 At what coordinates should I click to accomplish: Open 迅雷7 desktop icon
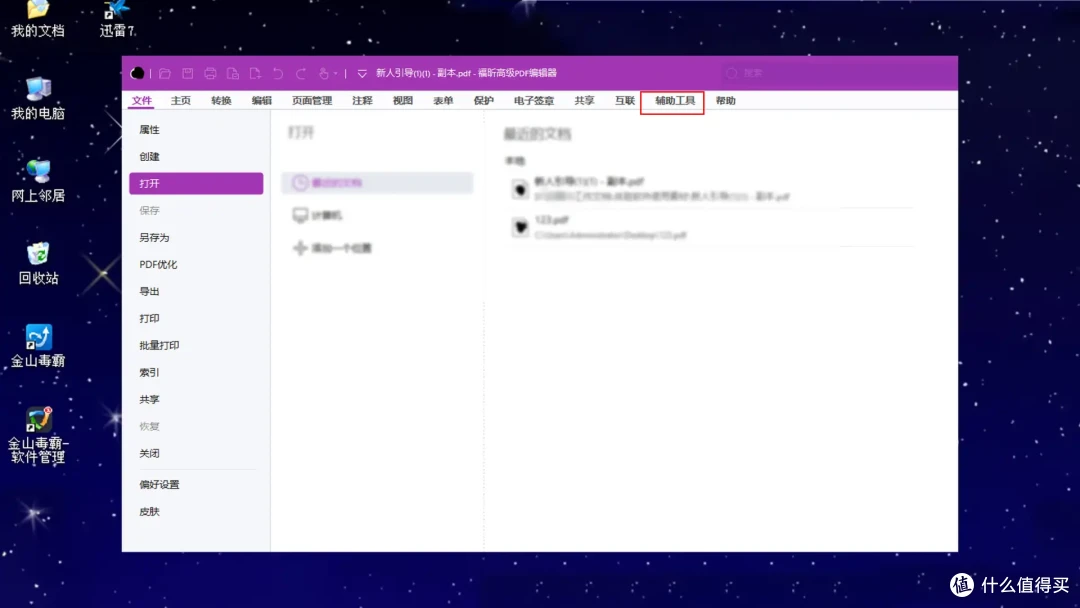click(116, 19)
